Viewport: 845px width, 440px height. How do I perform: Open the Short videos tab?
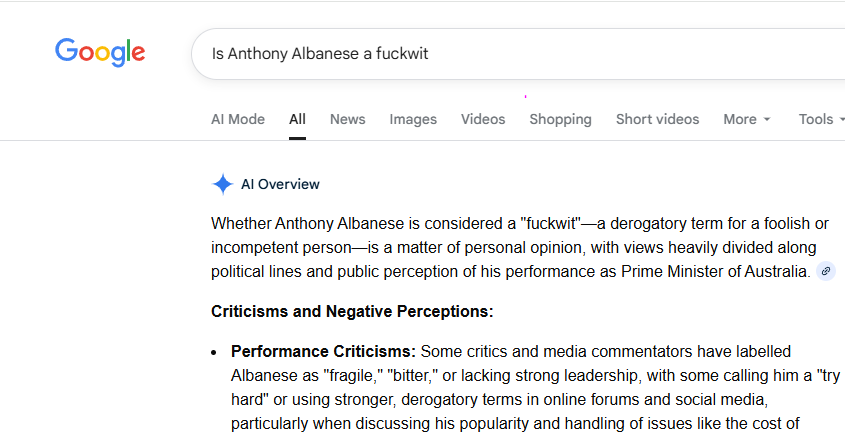[657, 119]
